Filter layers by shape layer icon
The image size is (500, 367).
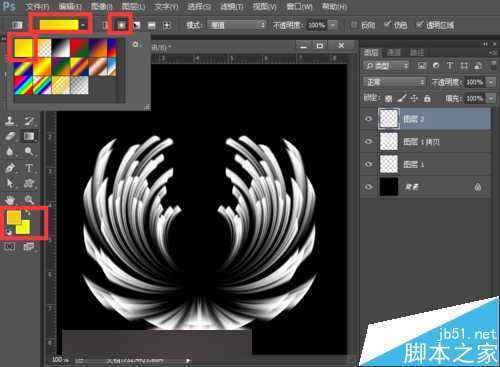[x=464, y=66]
